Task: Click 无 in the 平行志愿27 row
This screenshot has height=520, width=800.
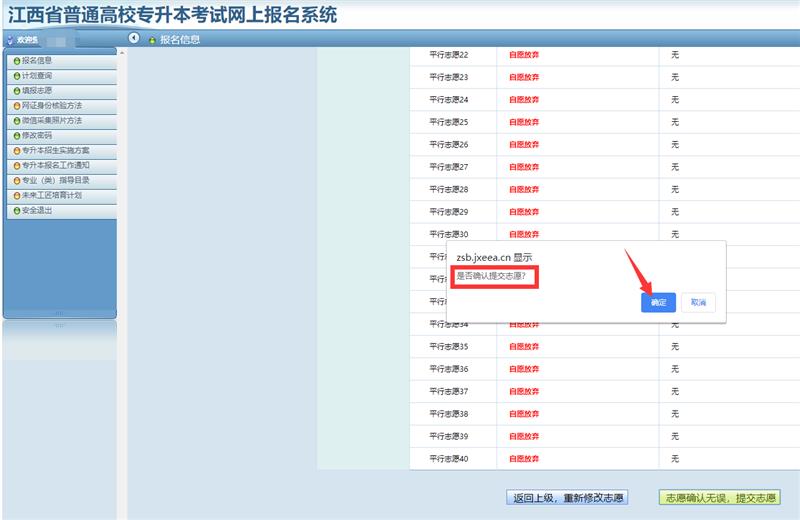Action: point(674,167)
